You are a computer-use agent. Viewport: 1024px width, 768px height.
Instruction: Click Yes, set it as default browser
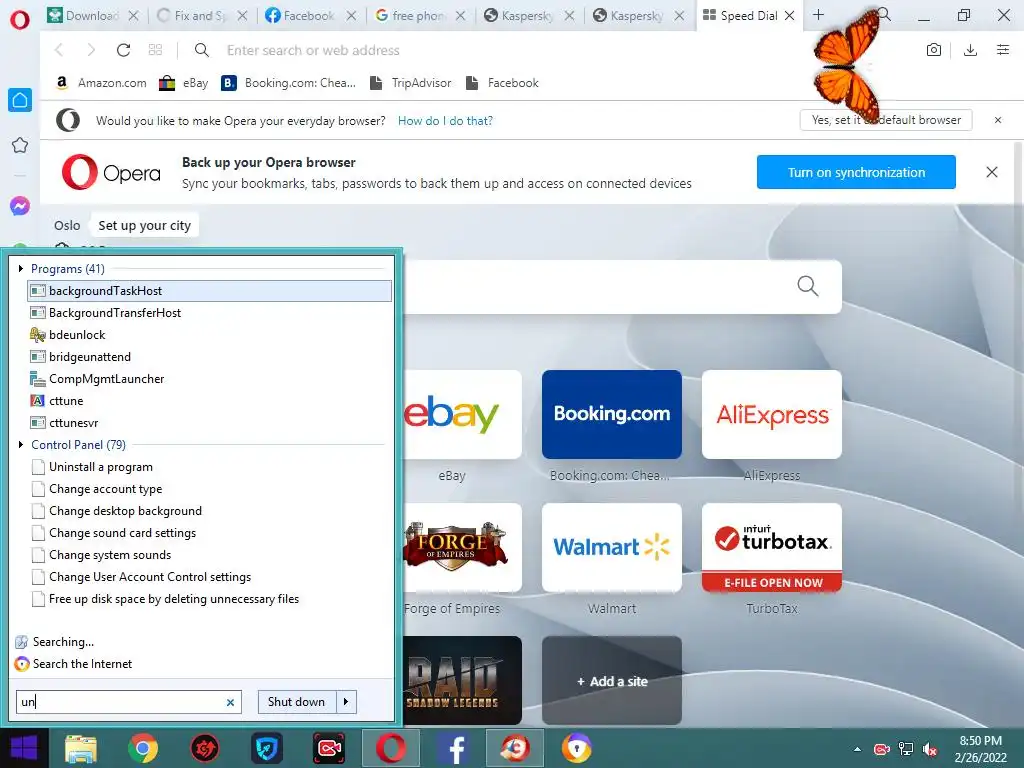point(886,120)
